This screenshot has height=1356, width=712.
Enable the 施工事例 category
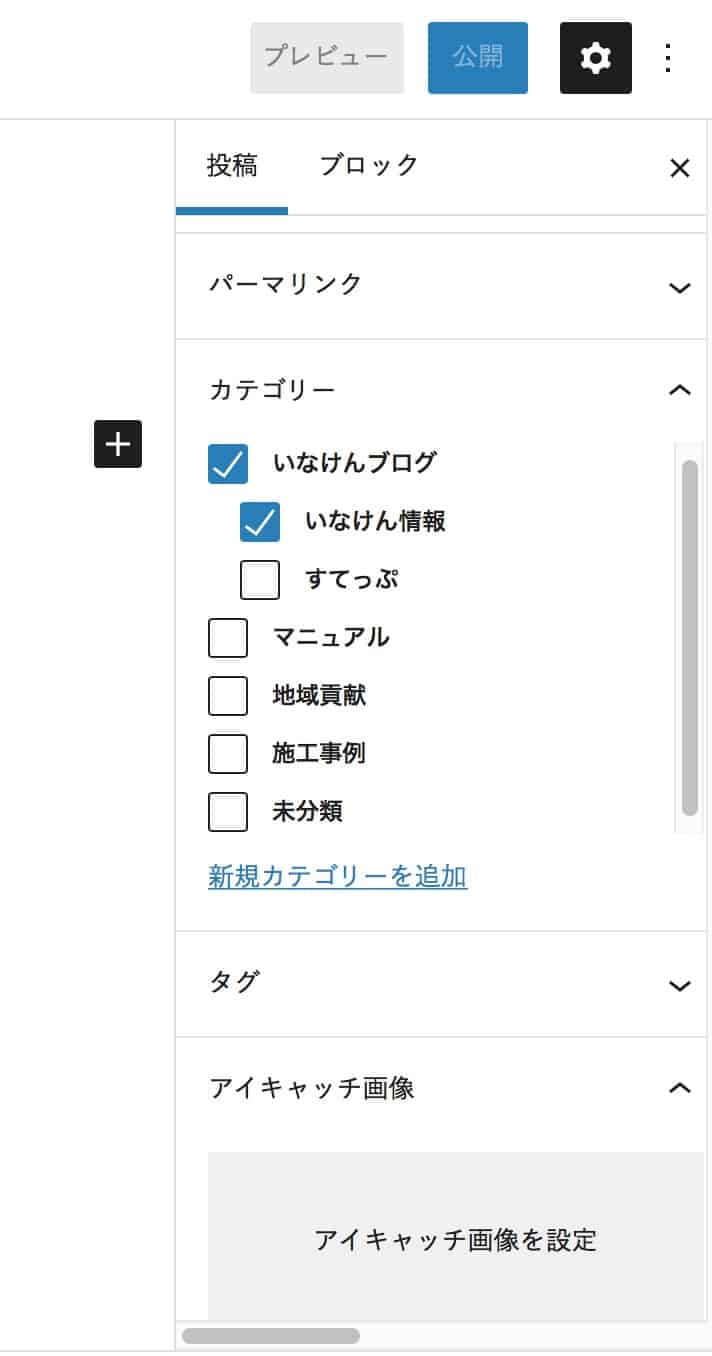[x=228, y=754]
